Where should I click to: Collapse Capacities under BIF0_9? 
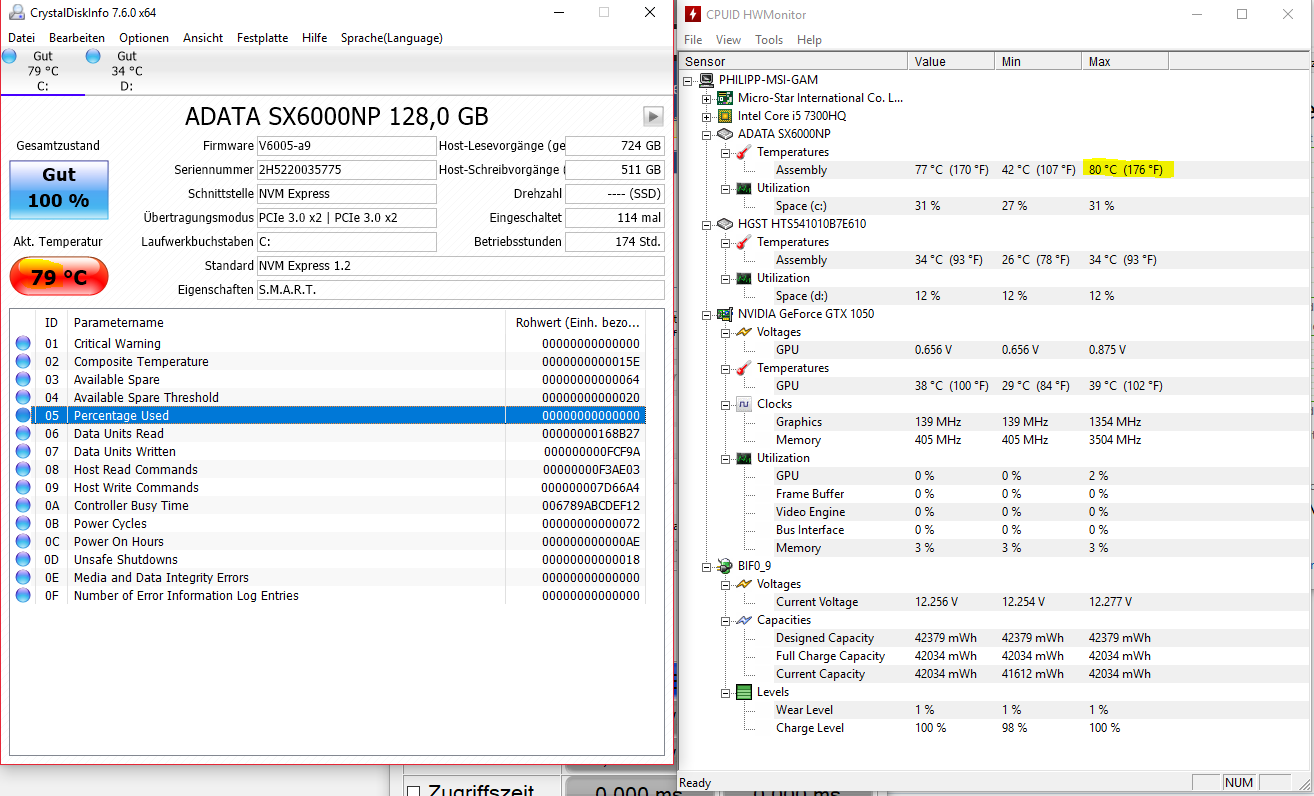[x=726, y=620]
